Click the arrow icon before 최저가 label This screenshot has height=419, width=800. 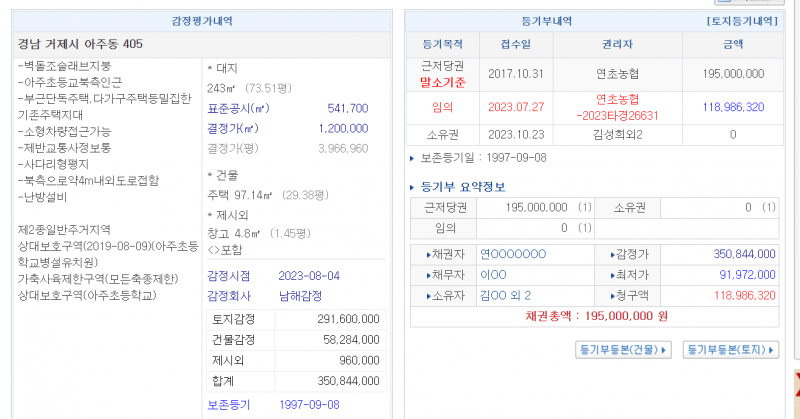[x=614, y=275]
